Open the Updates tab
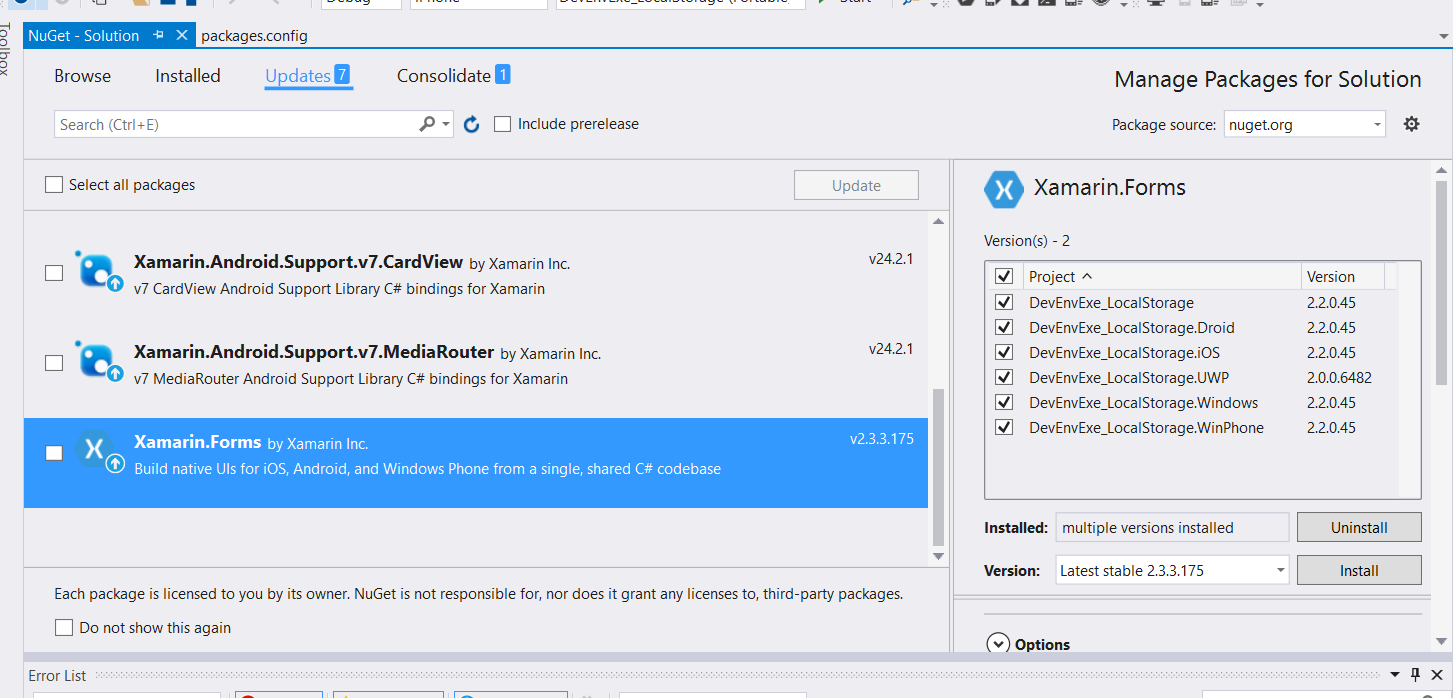 coord(308,76)
